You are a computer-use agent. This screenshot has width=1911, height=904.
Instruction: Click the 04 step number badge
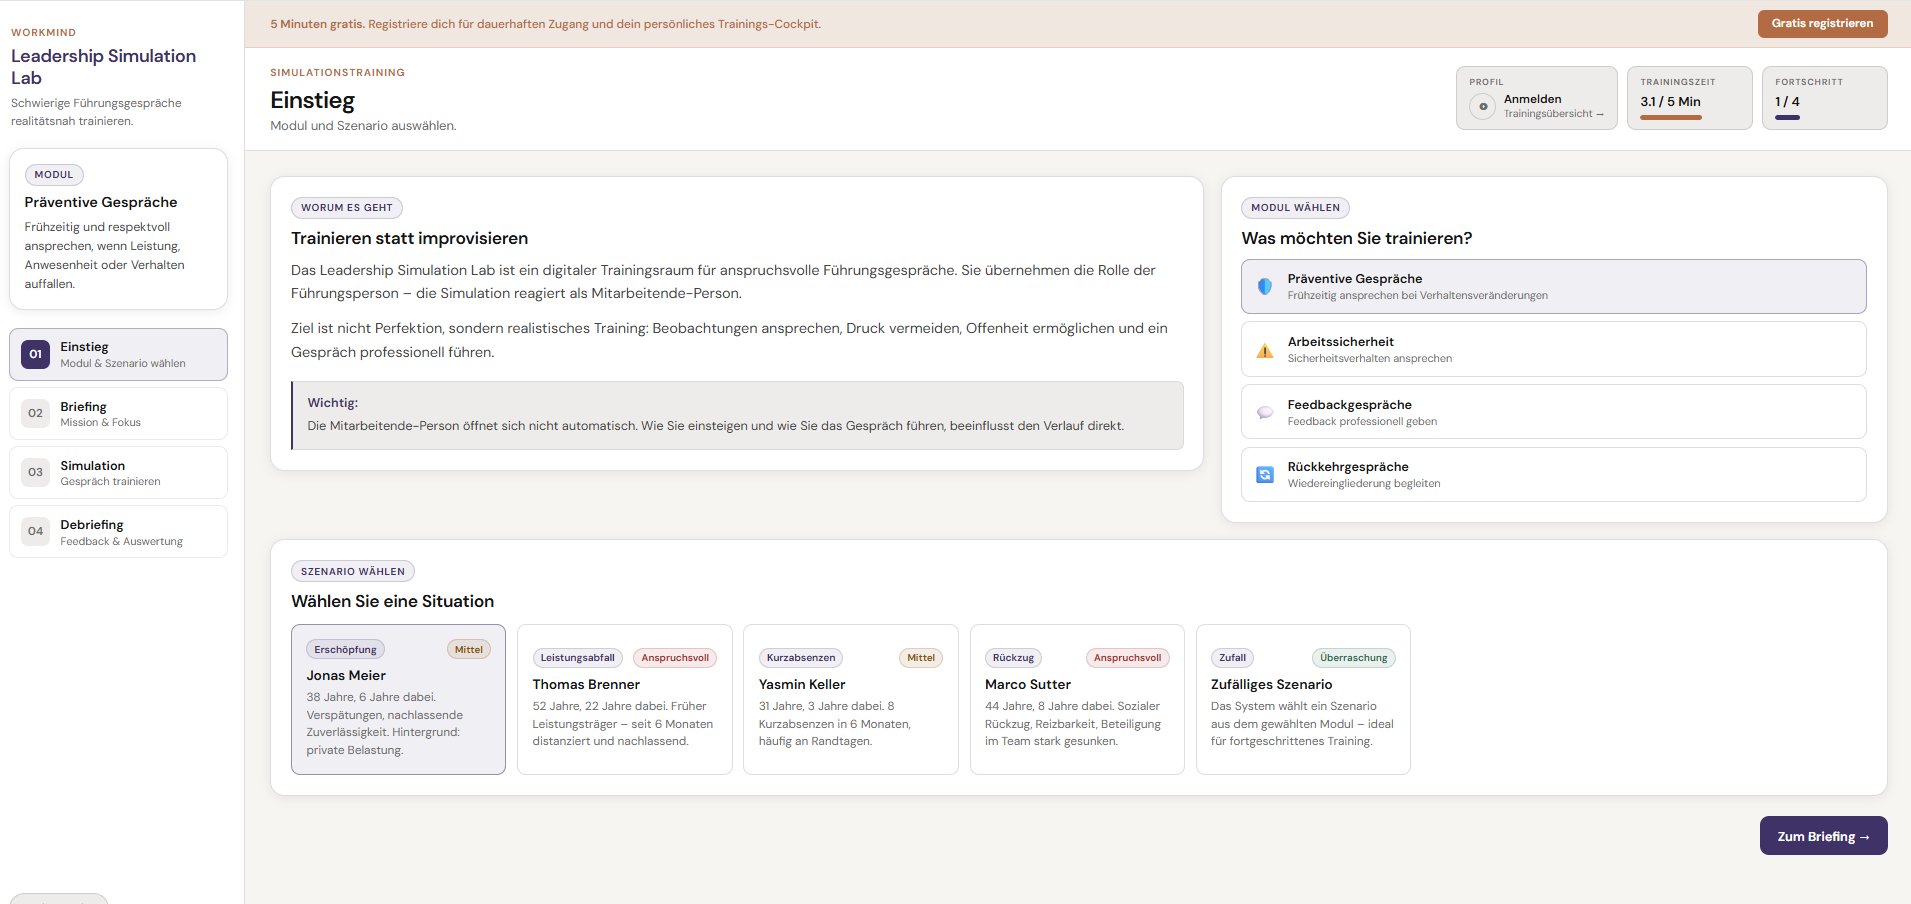[35, 531]
